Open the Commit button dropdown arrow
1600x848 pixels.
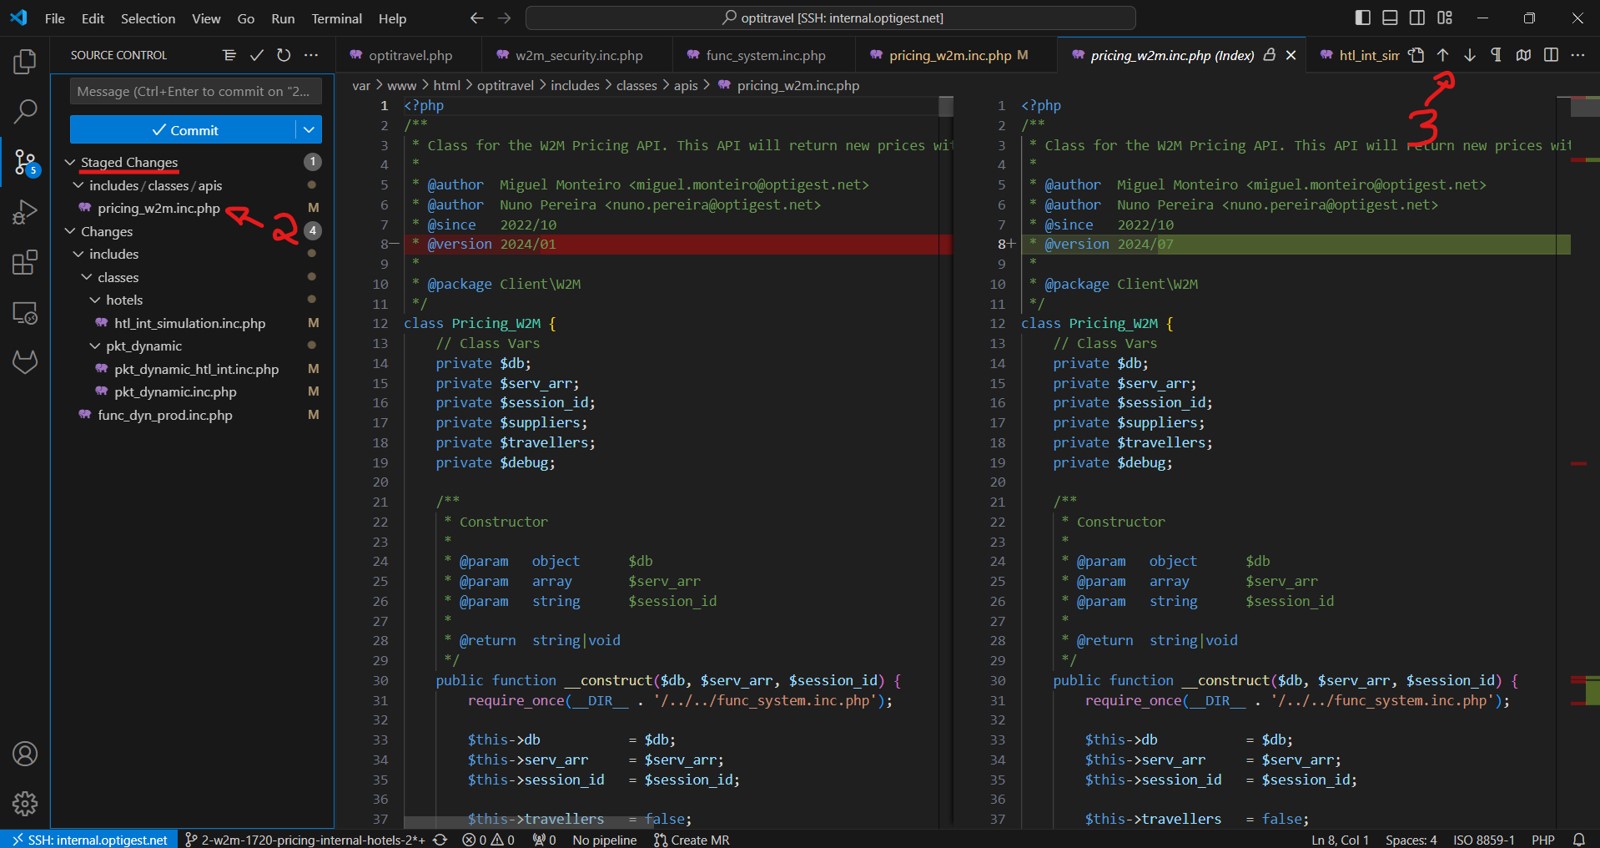tap(309, 130)
